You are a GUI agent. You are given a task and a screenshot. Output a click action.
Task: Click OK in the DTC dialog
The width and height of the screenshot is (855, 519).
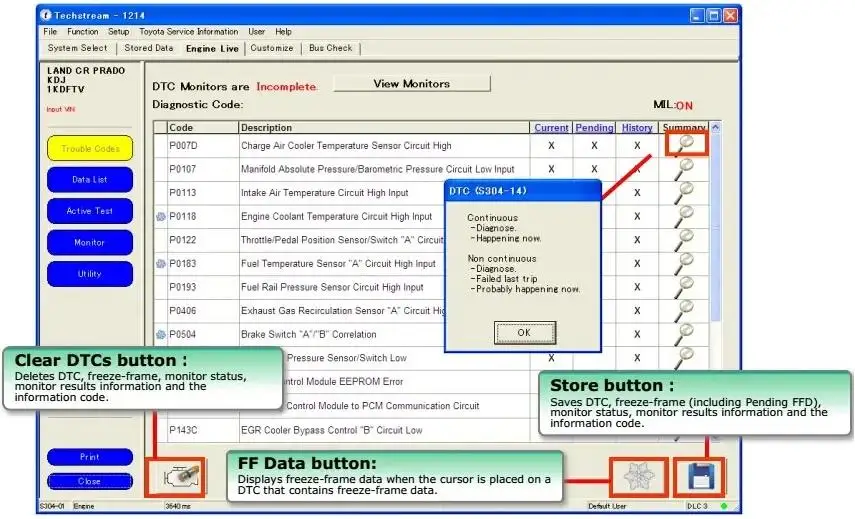coord(525,333)
